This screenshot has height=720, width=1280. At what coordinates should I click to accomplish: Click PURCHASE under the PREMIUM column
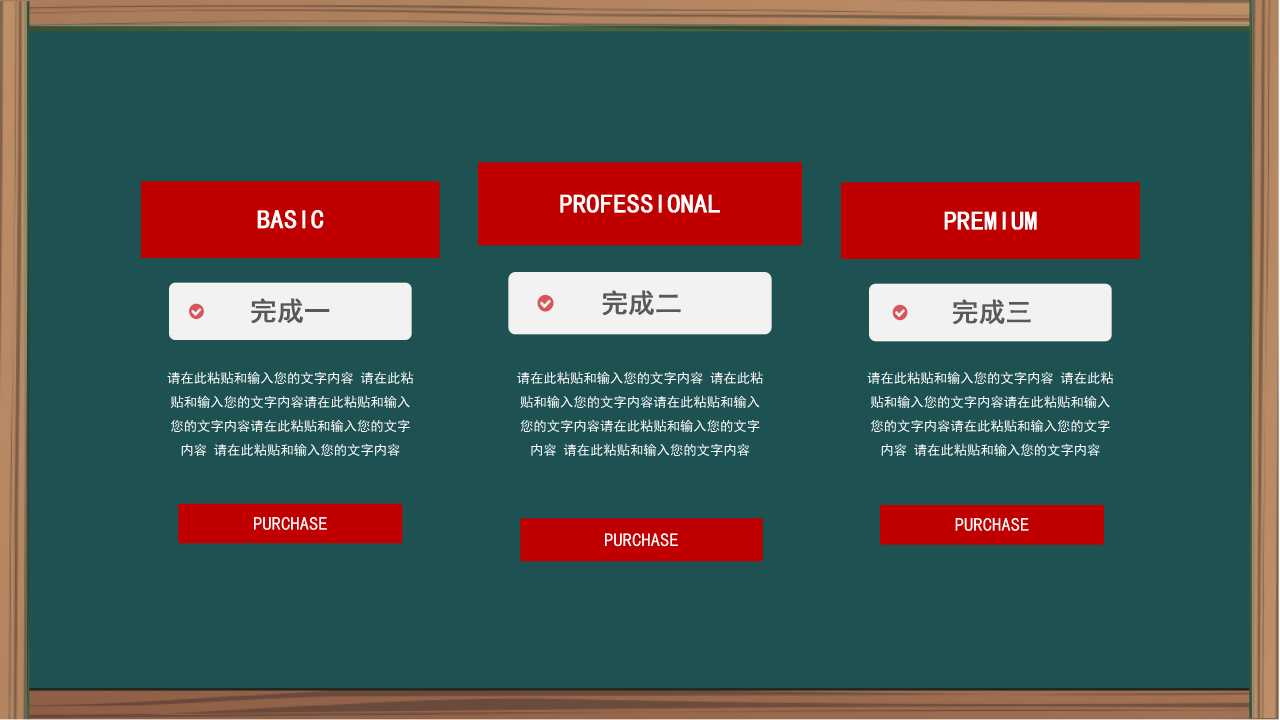tap(991, 525)
